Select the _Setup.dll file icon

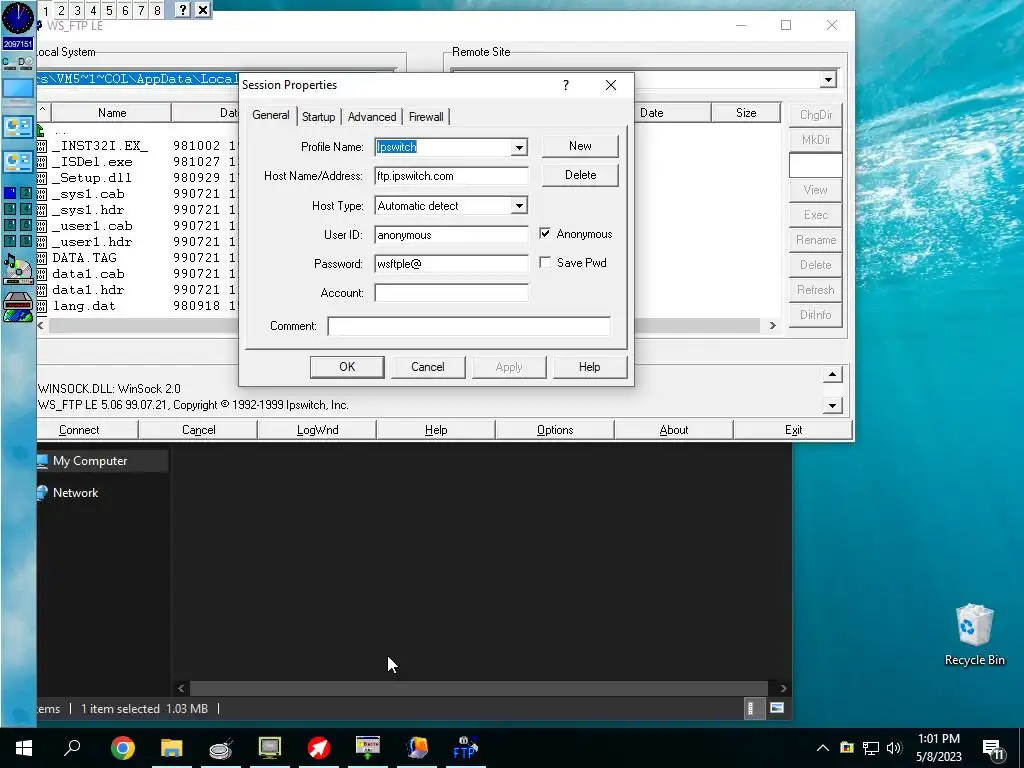(42, 178)
